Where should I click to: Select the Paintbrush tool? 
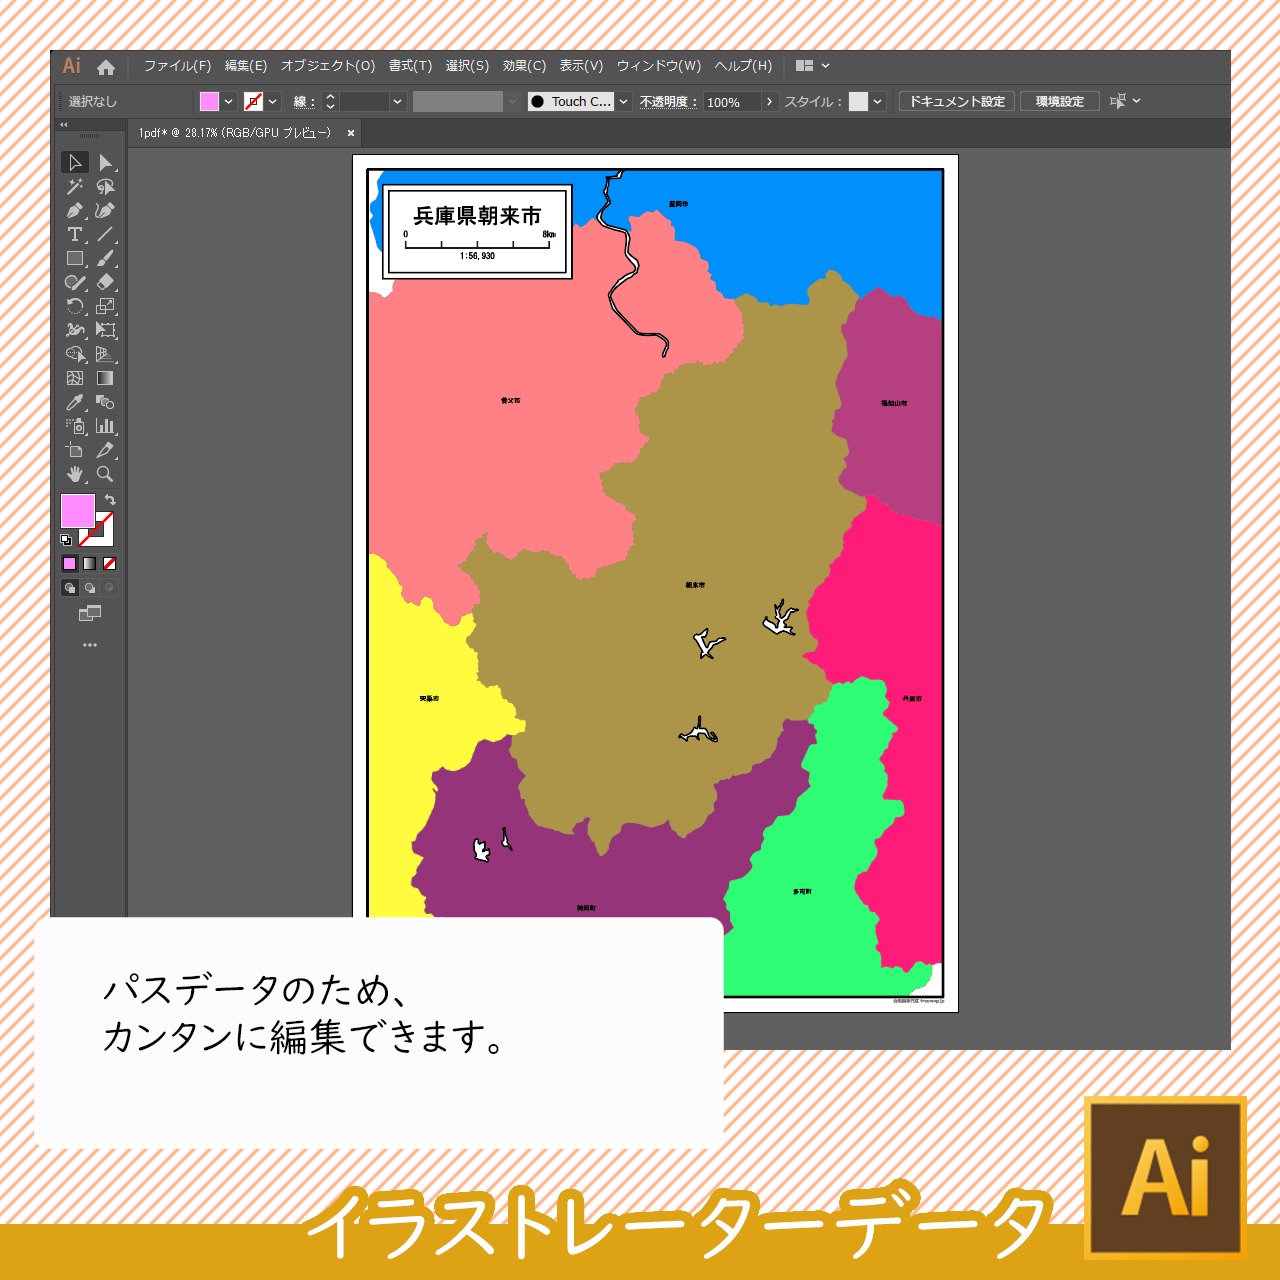105,258
